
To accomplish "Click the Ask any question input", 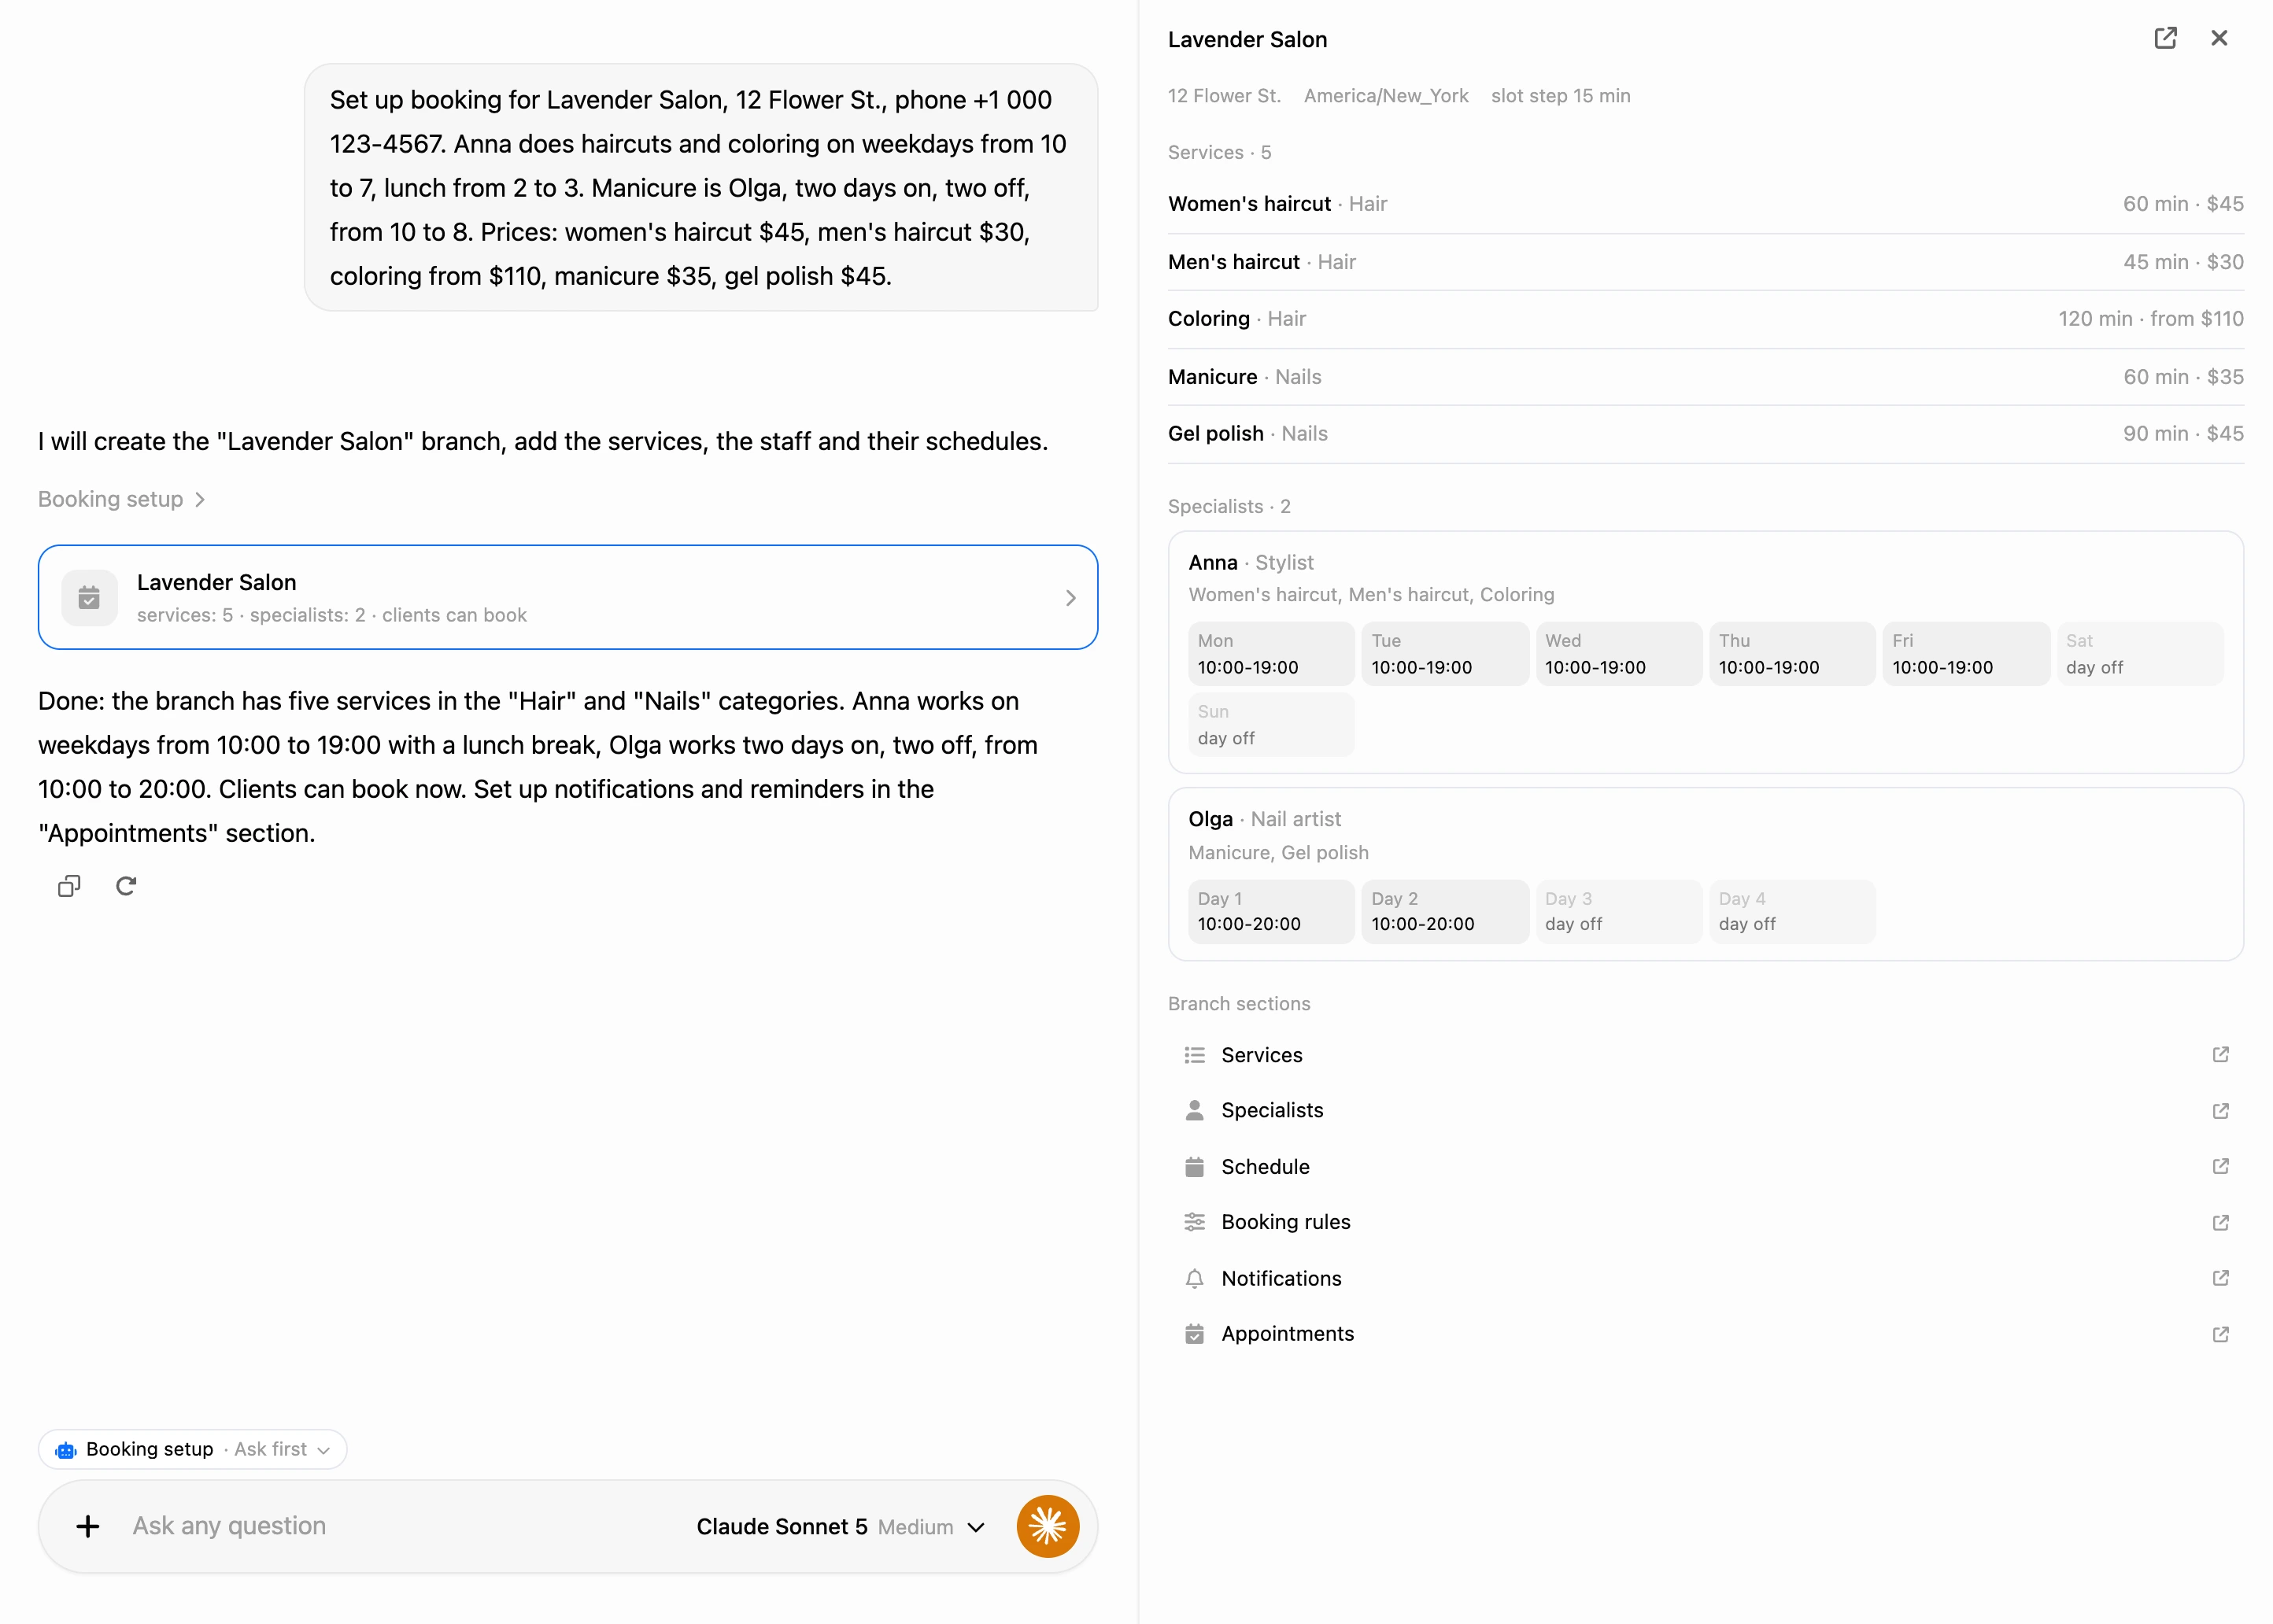I will coord(400,1526).
